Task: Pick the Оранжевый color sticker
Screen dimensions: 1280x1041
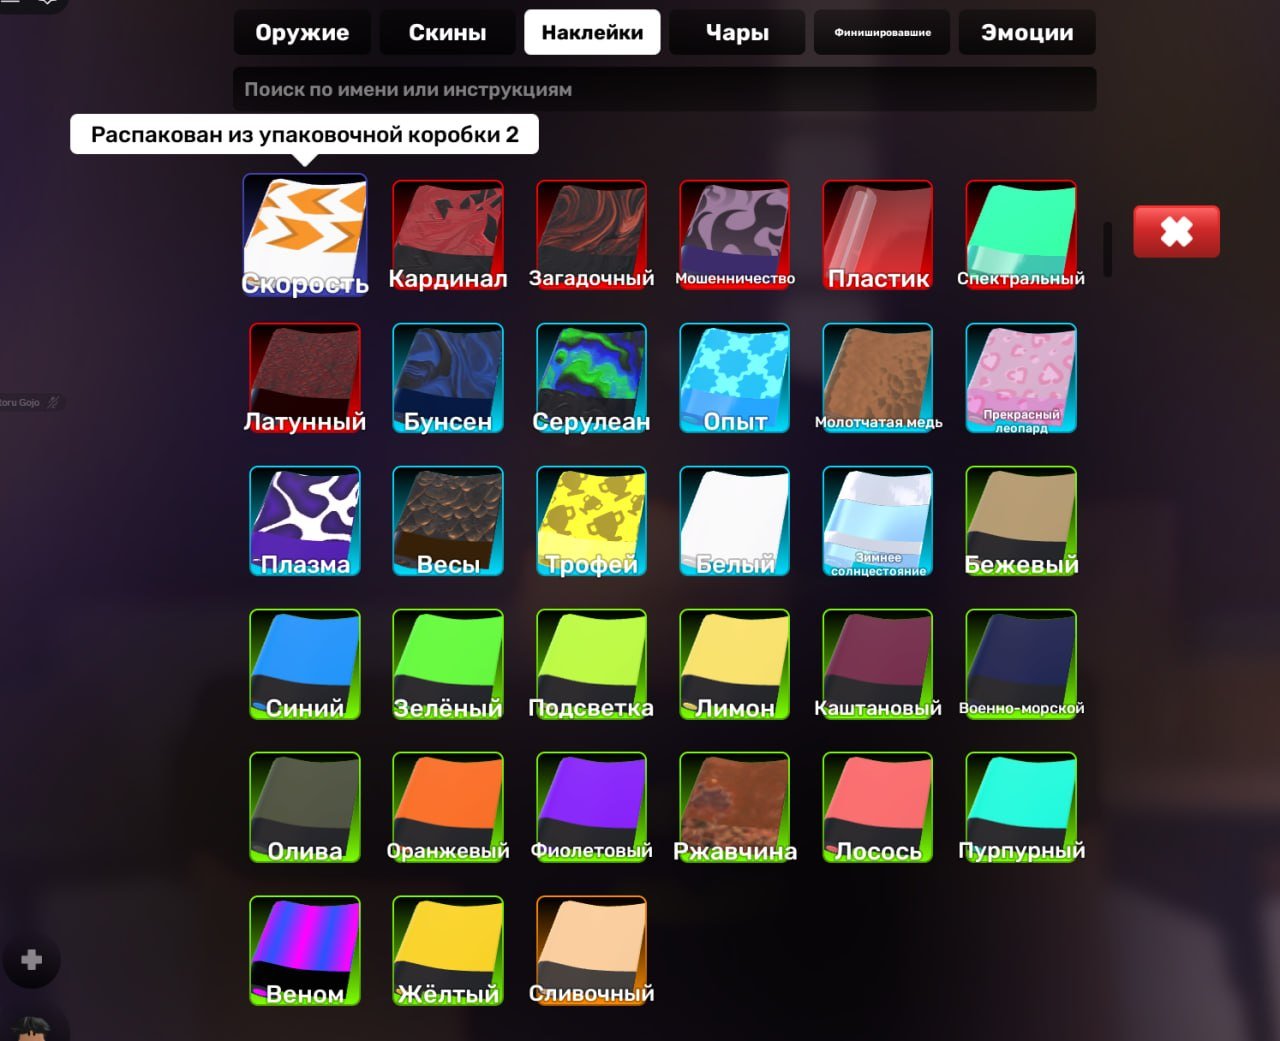Action: (x=448, y=807)
